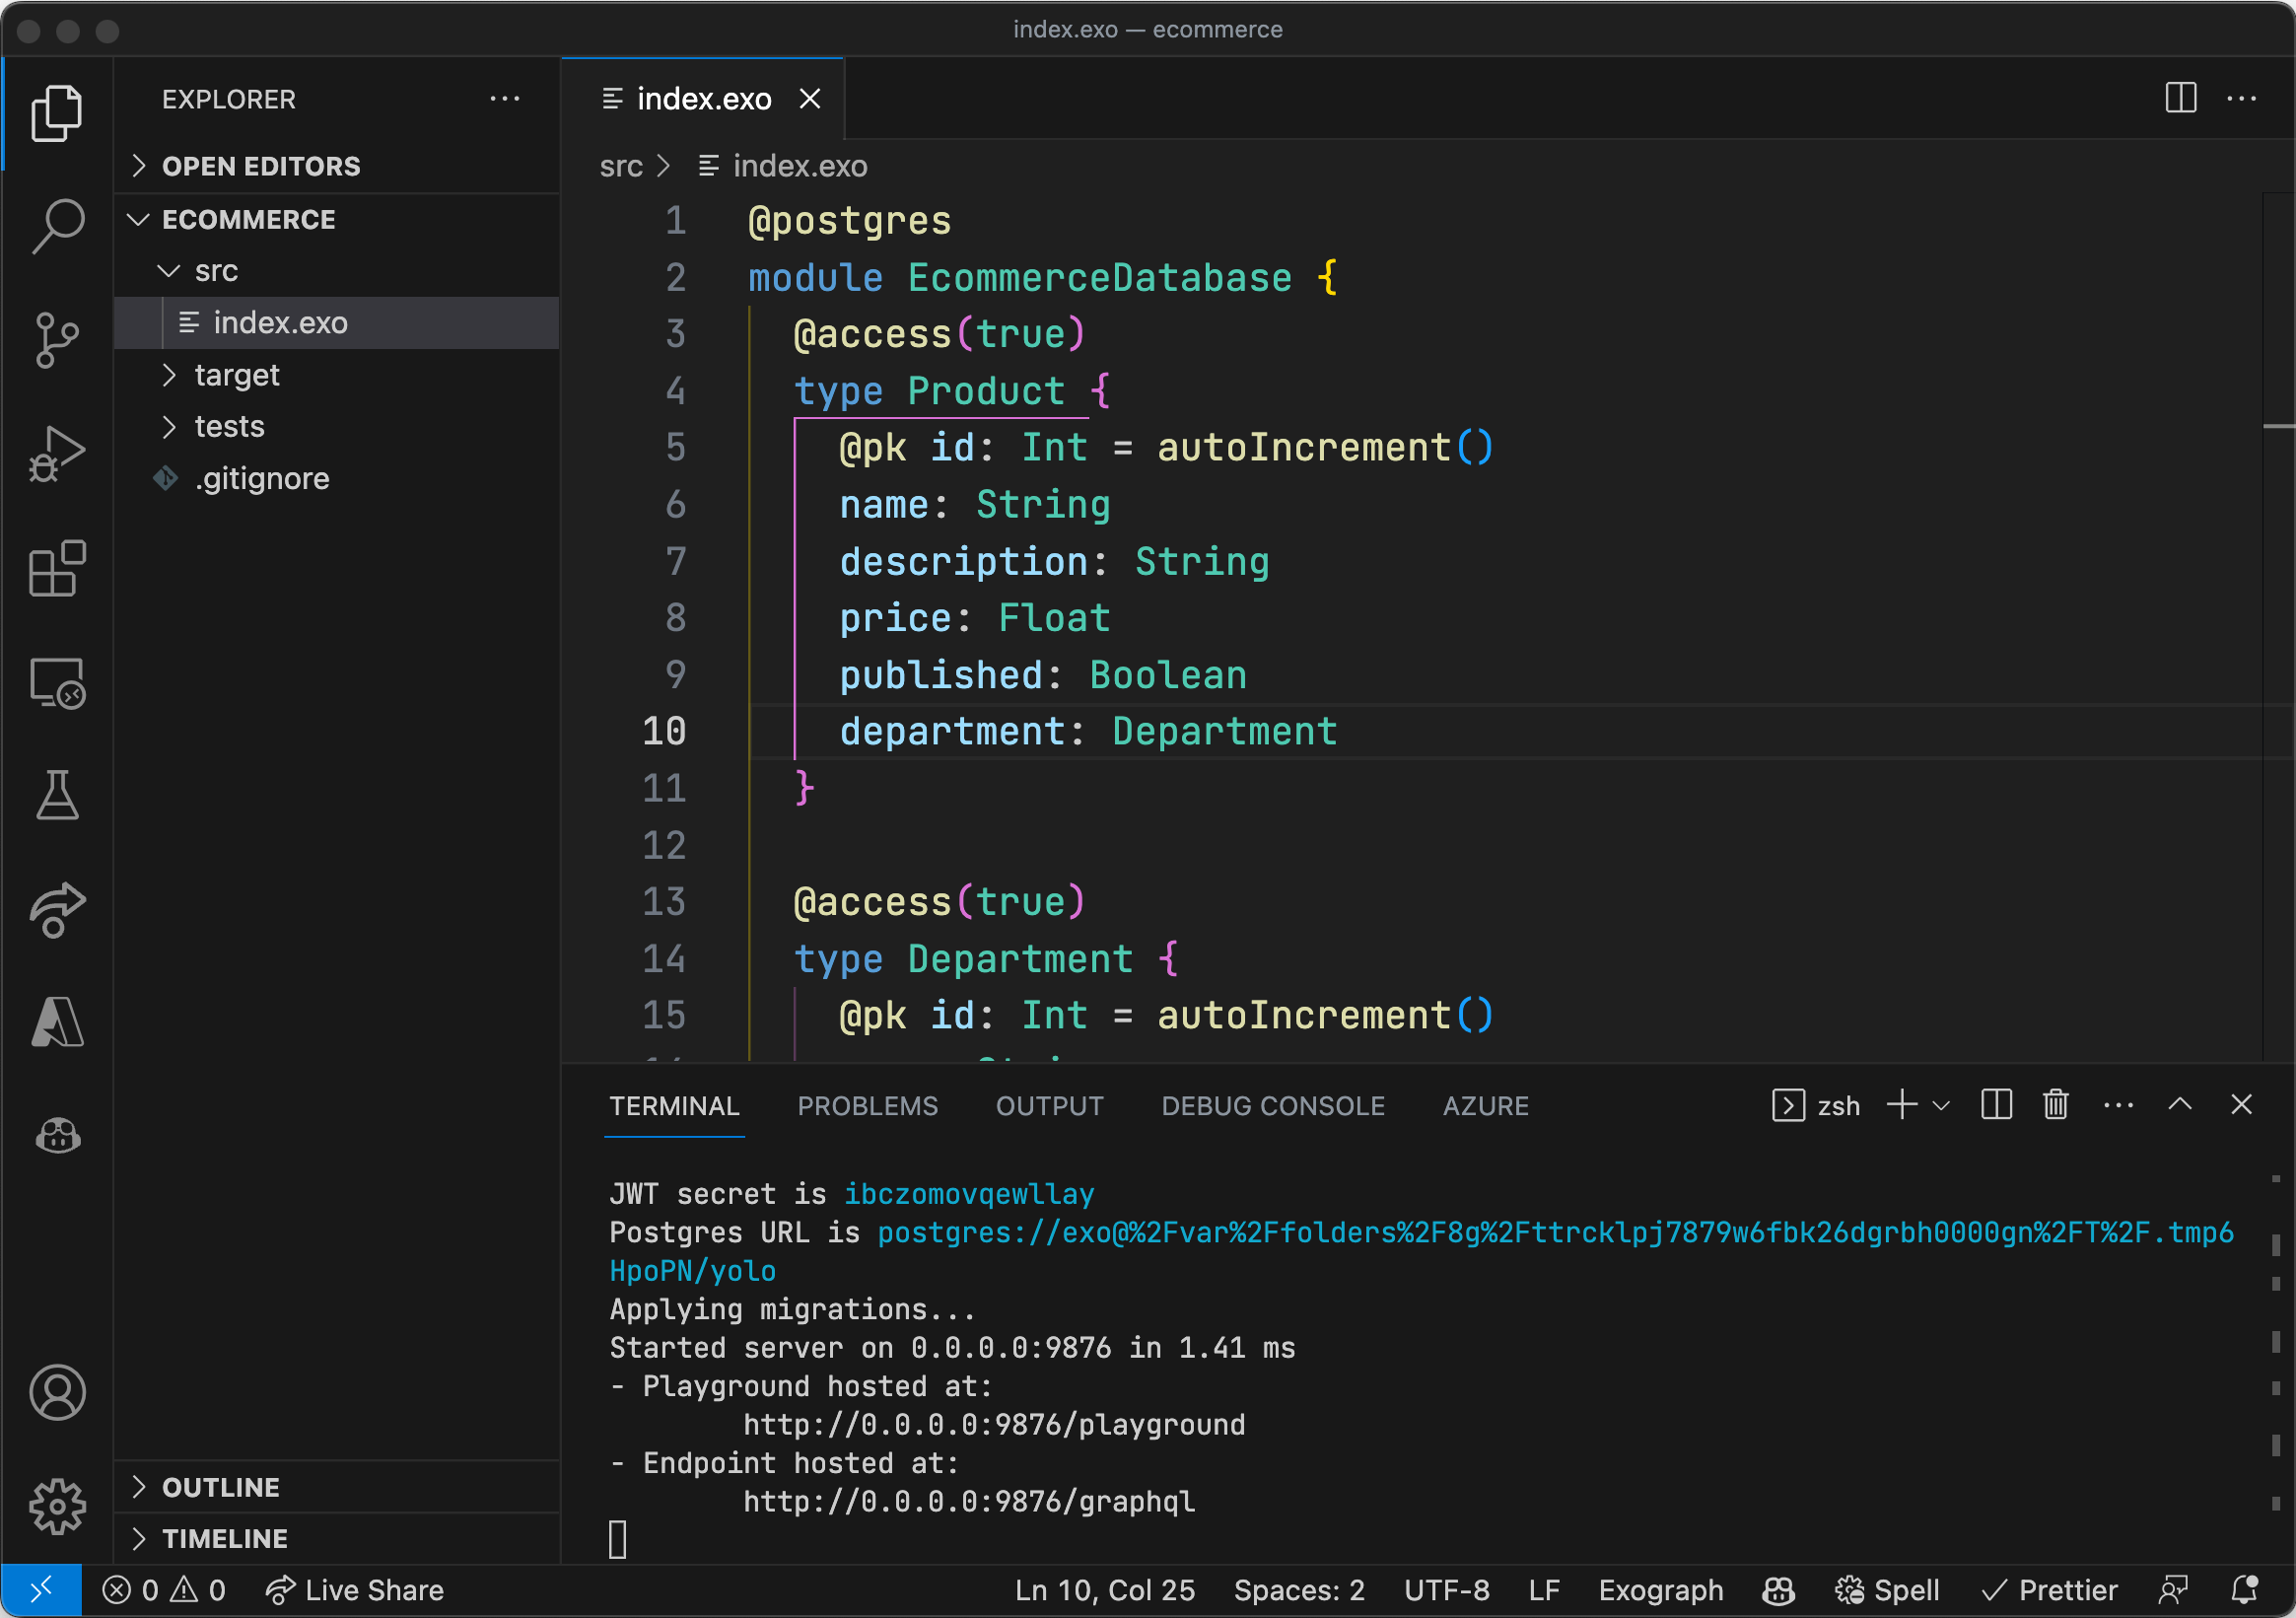Switch to the DEBUG CONSOLE tab
The width and height of the screenshot is (2296, 1618).
[1272, 1106]
